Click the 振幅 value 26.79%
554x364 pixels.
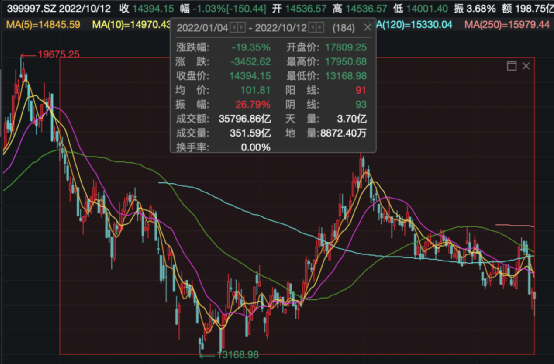(x=253, y=105)
